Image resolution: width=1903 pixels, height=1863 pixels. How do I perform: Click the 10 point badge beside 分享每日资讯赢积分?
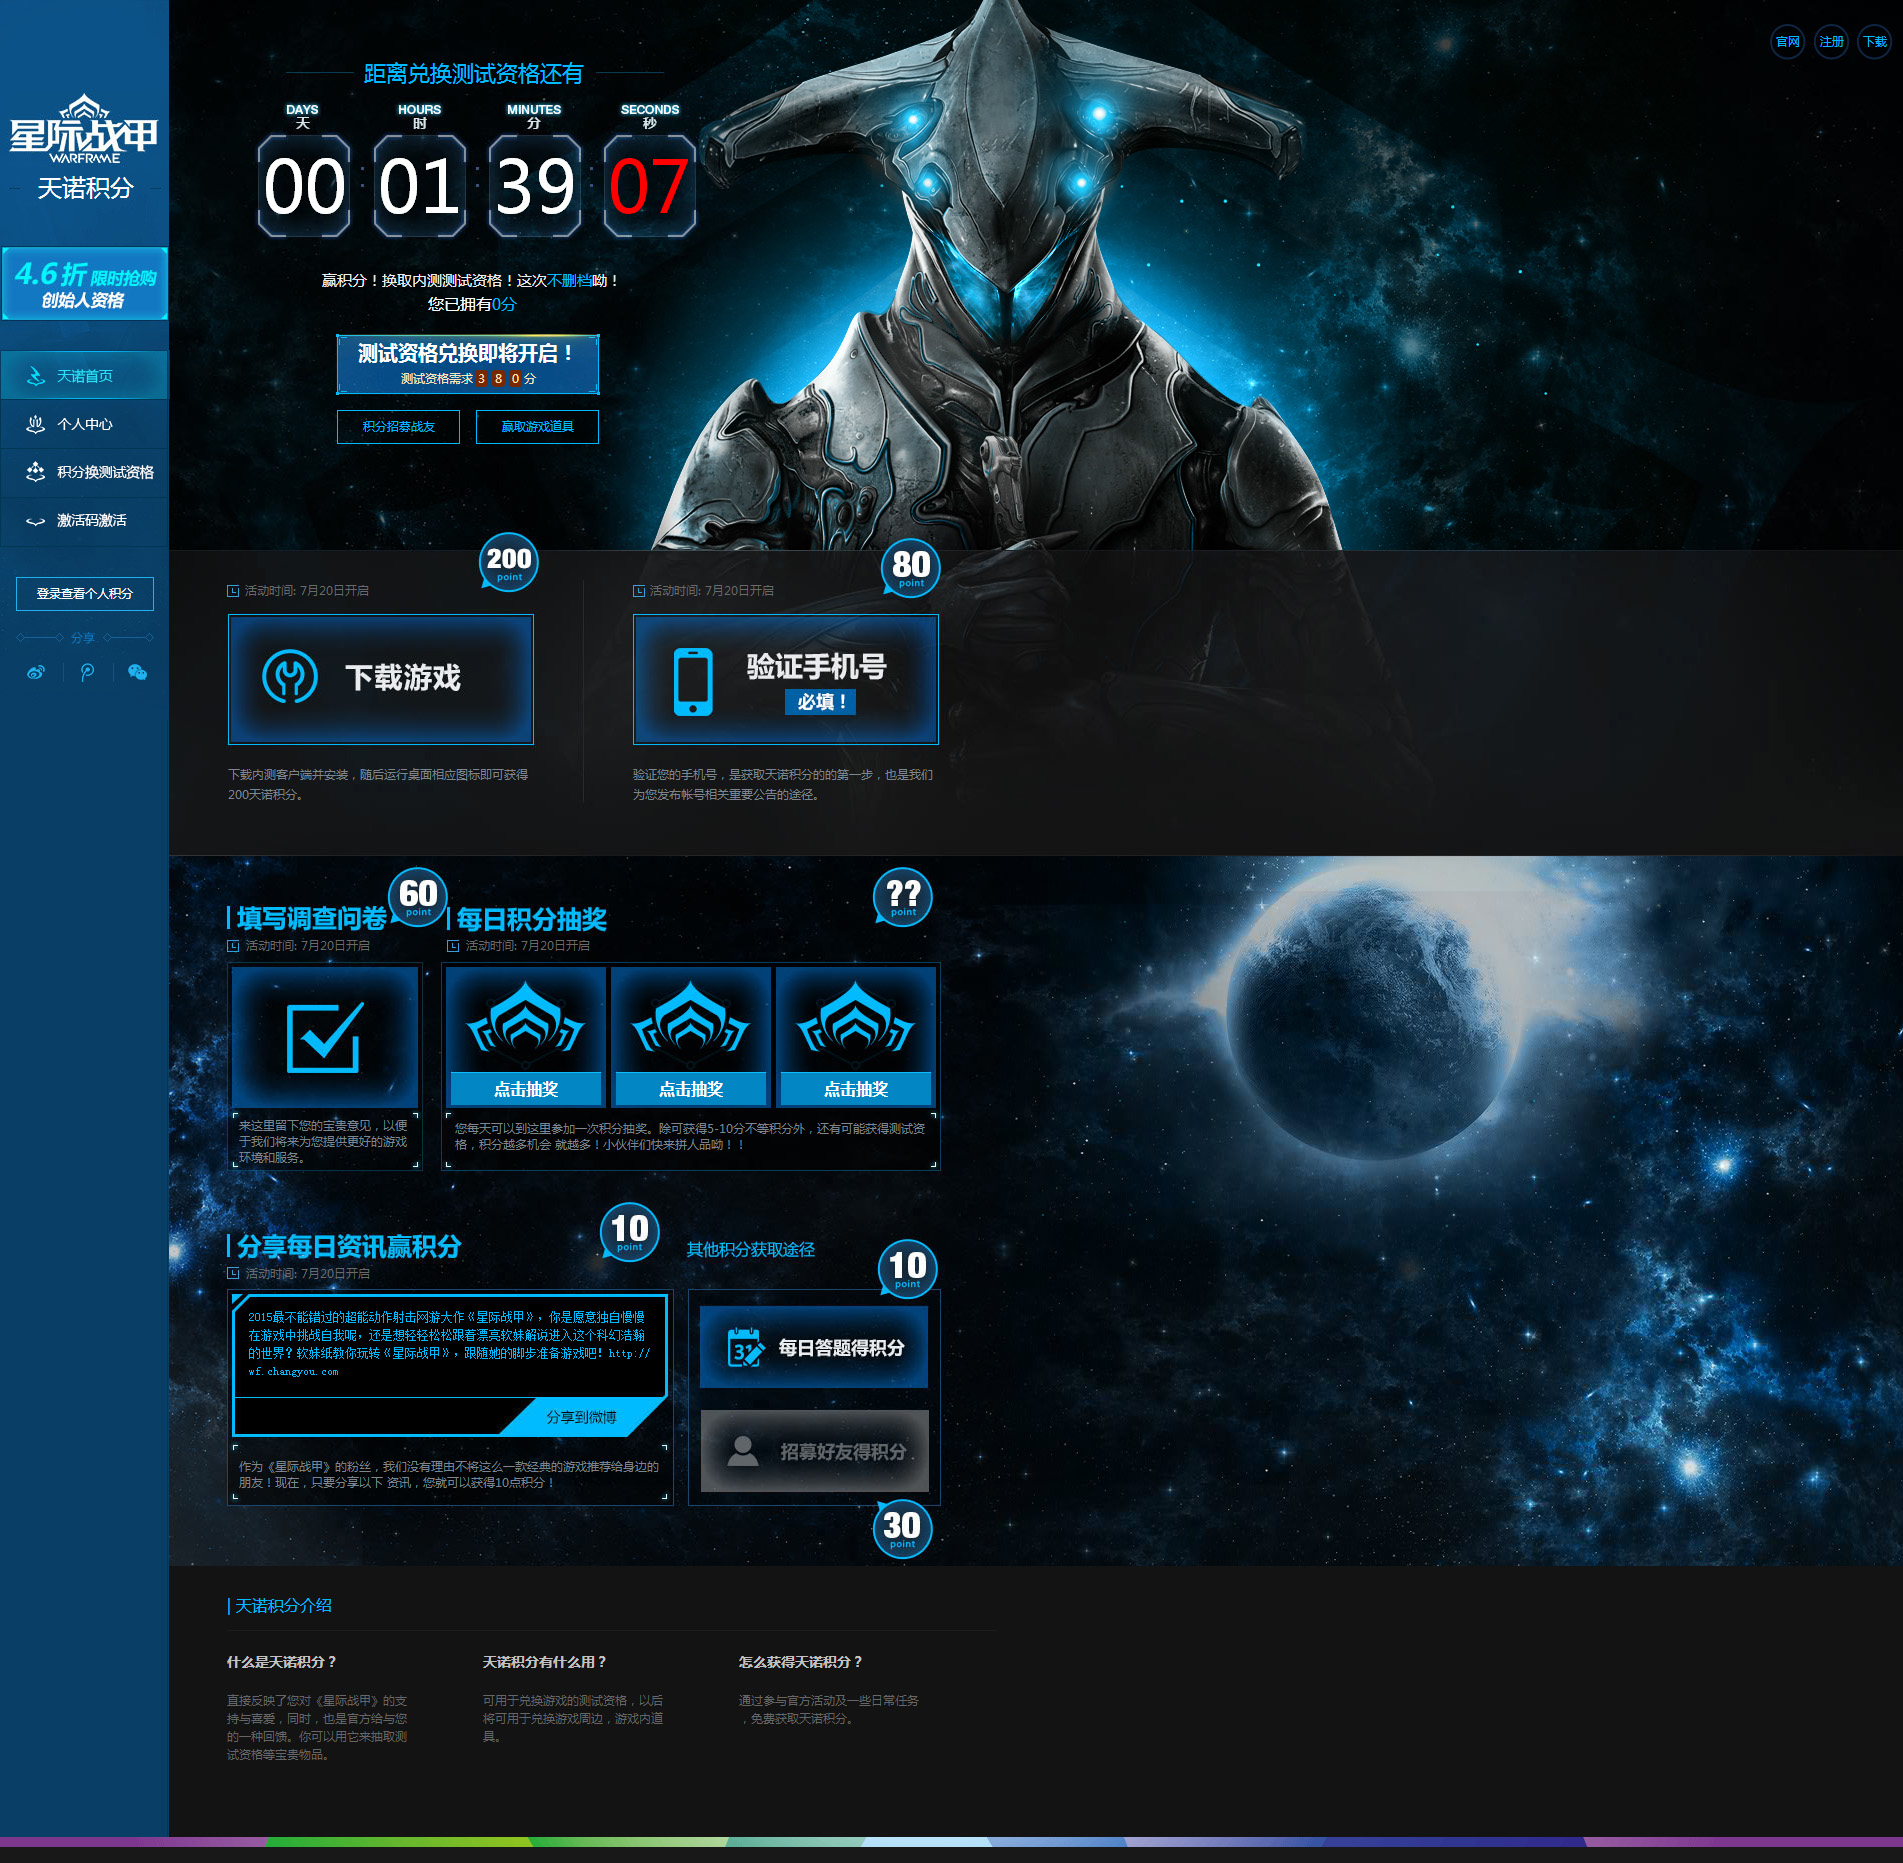click(630, 1232)
